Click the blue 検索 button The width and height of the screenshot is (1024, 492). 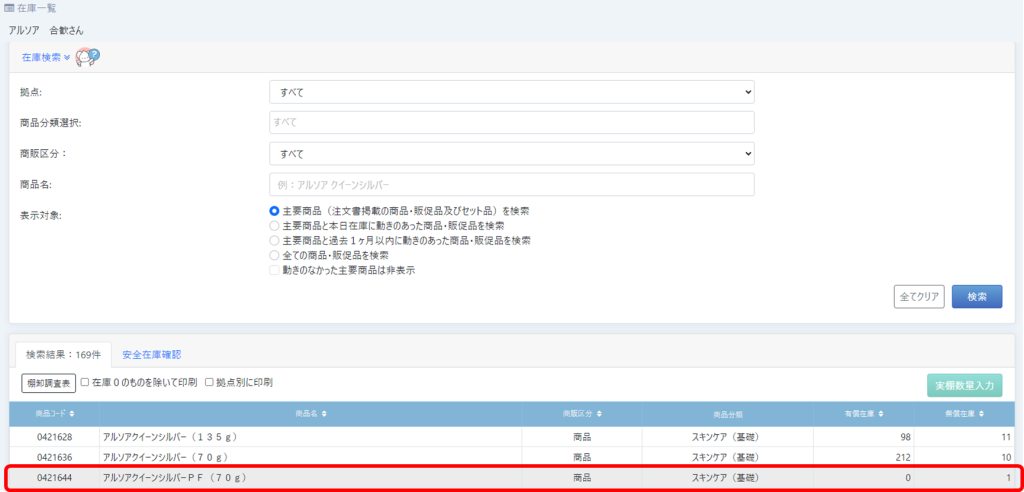pyautogui.click(x=977, y=297)
